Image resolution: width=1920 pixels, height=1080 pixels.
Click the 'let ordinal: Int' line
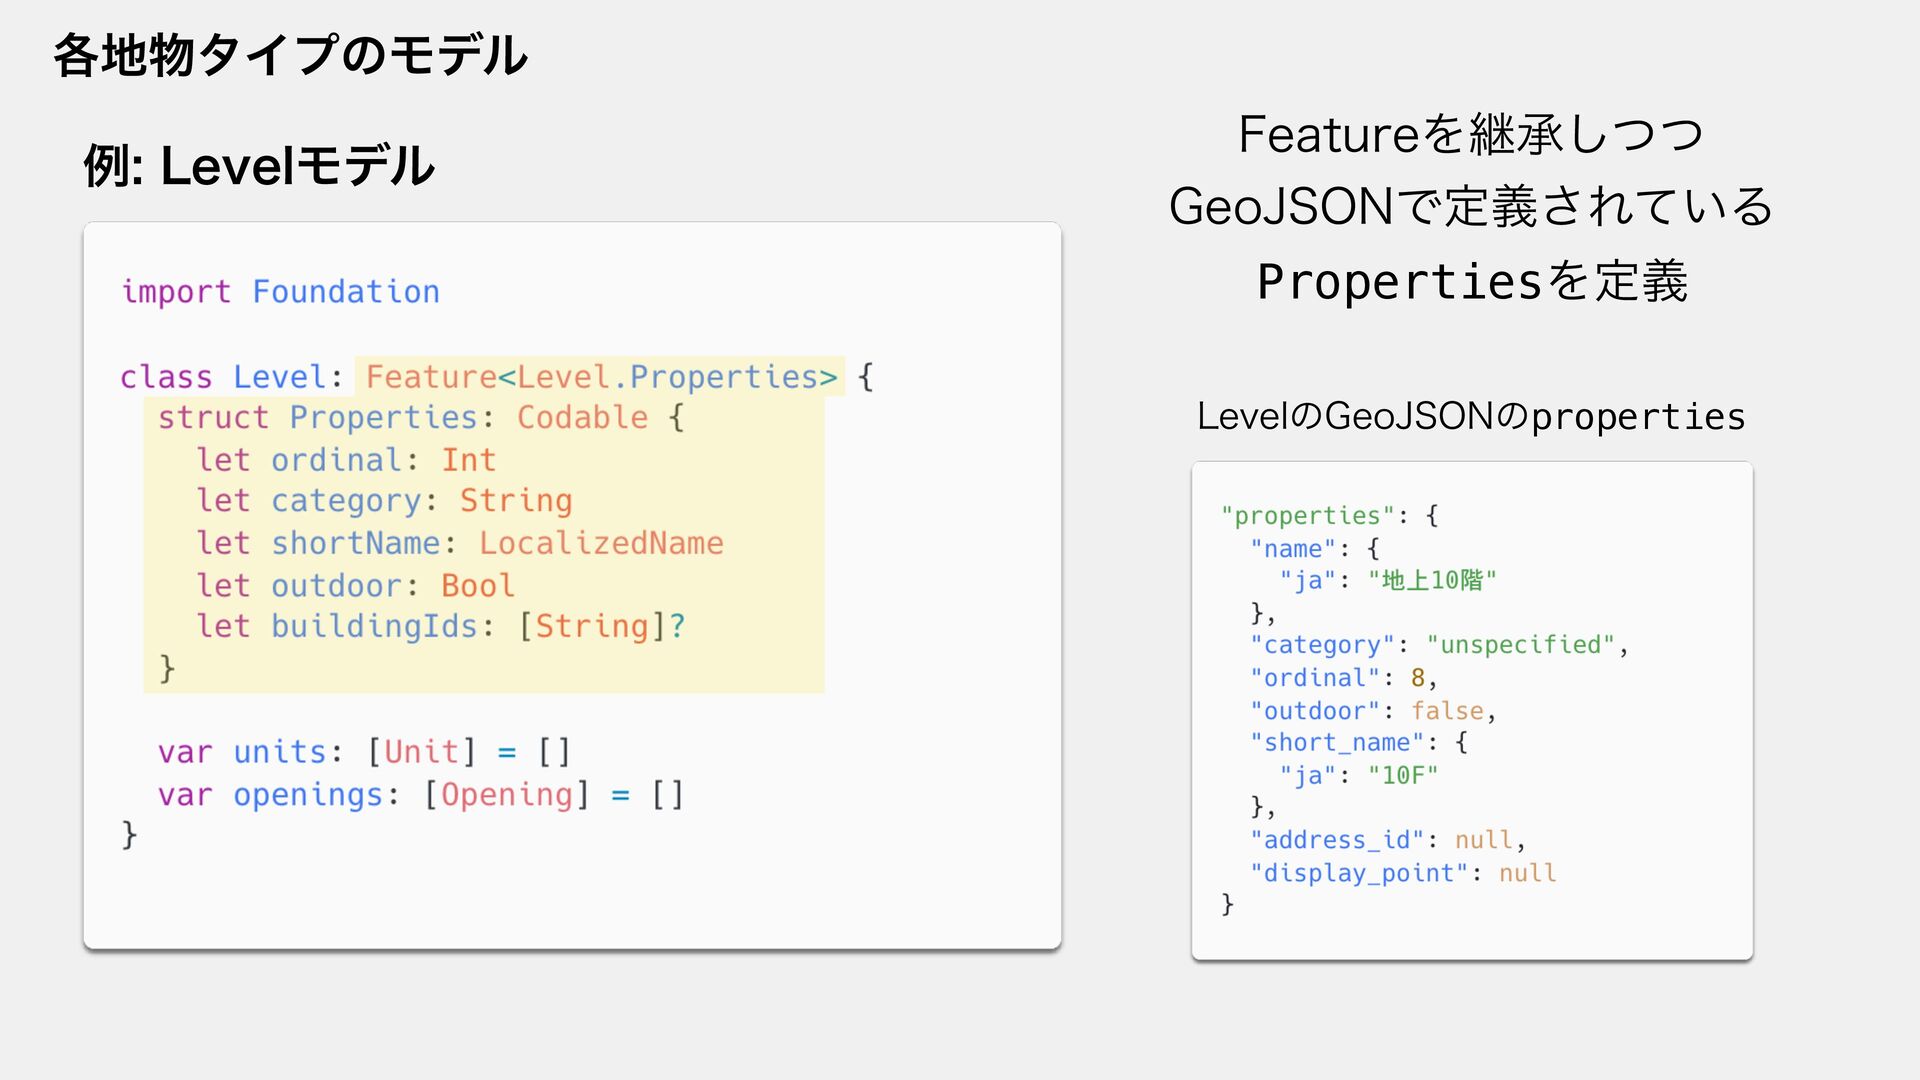coord(346,459)
